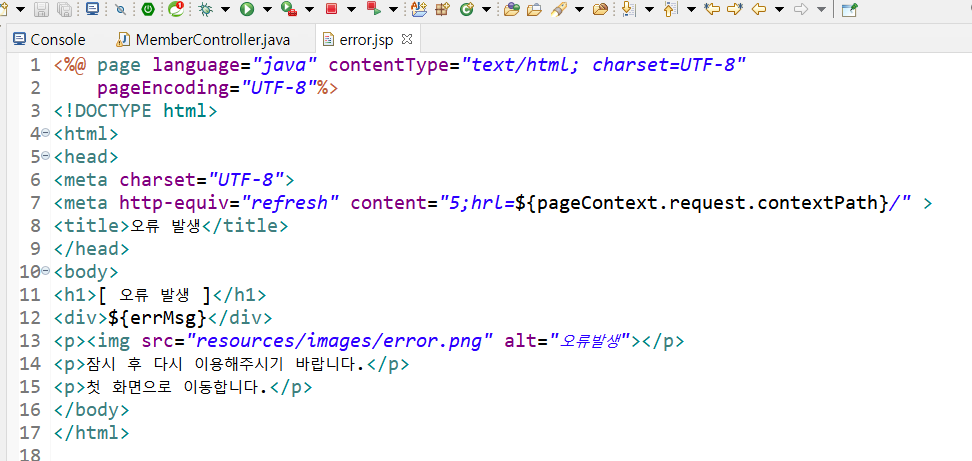The width and height of the screenshot is (972, 461).
Task: Start debugging with the bug icon
Action: [x=206, y=9]
